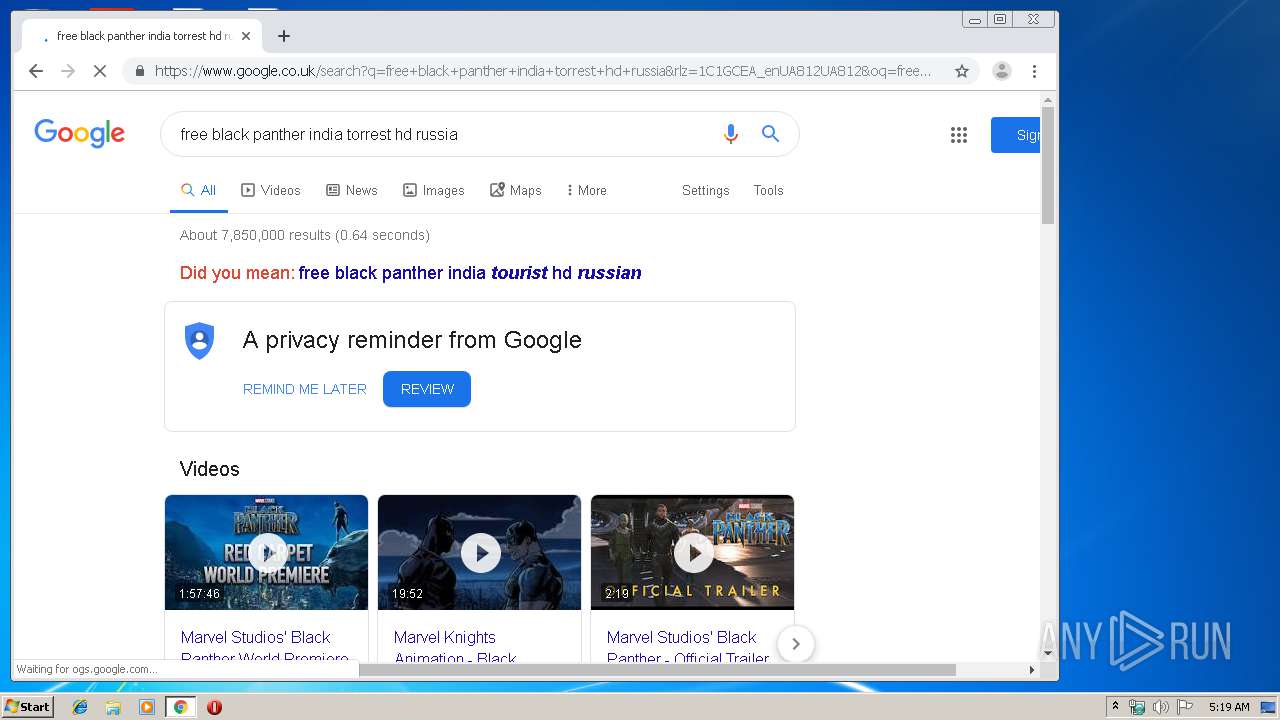Open the Google apps grid

[x=959, y=135]
